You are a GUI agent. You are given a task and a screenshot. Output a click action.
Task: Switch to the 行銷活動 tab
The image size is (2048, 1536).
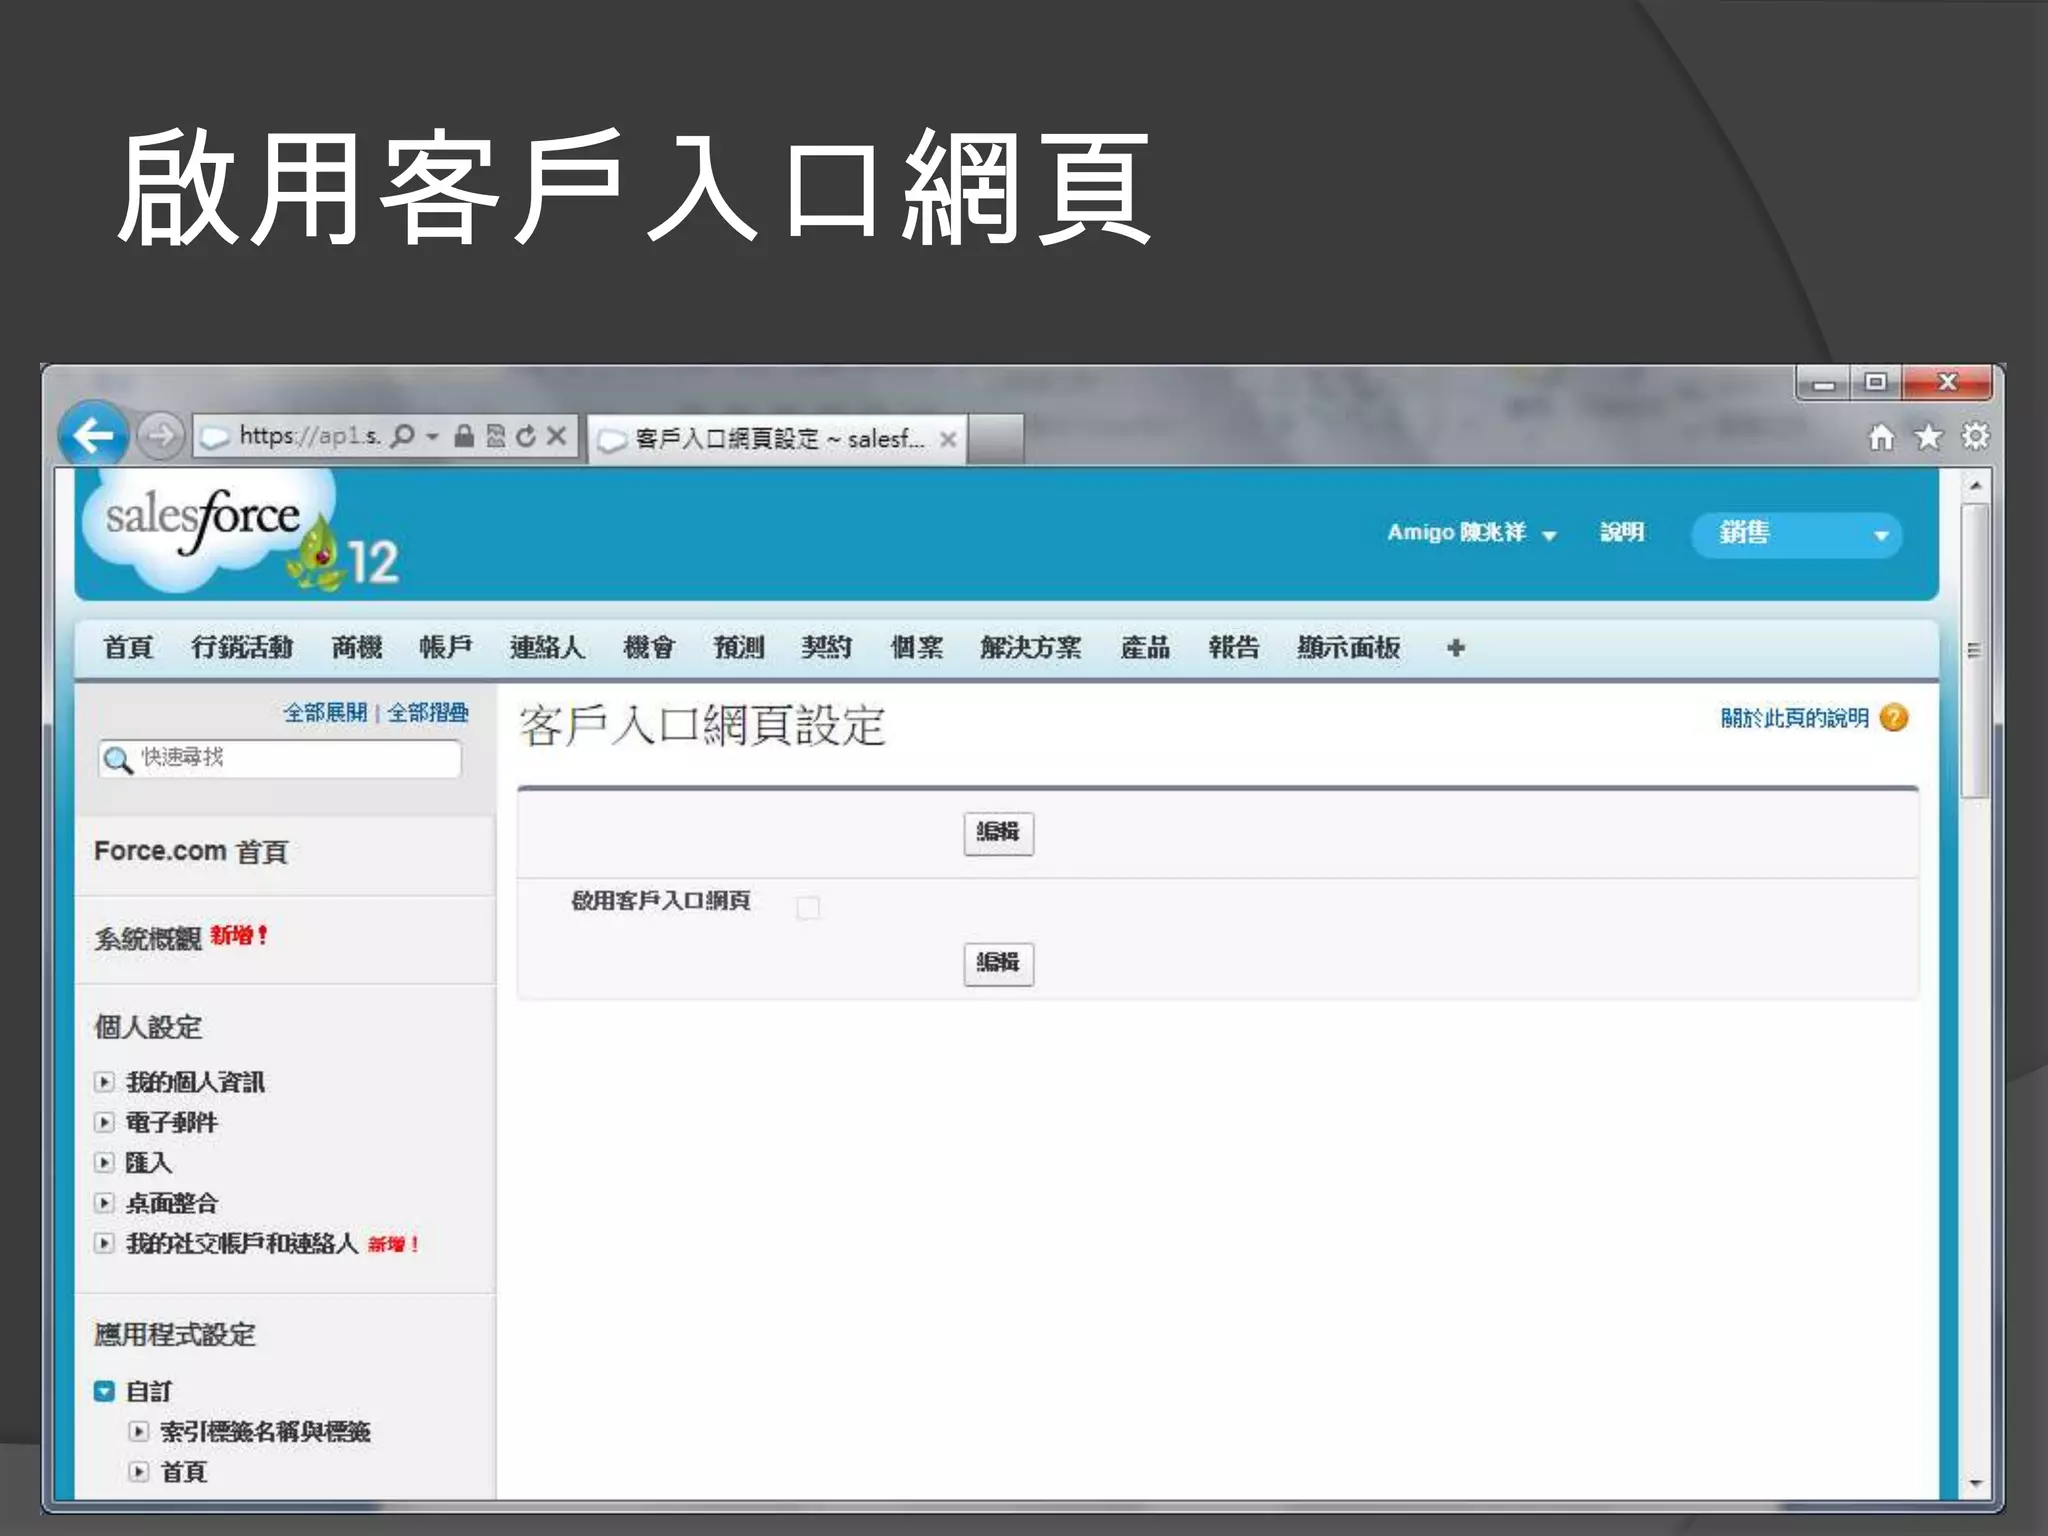242,648
